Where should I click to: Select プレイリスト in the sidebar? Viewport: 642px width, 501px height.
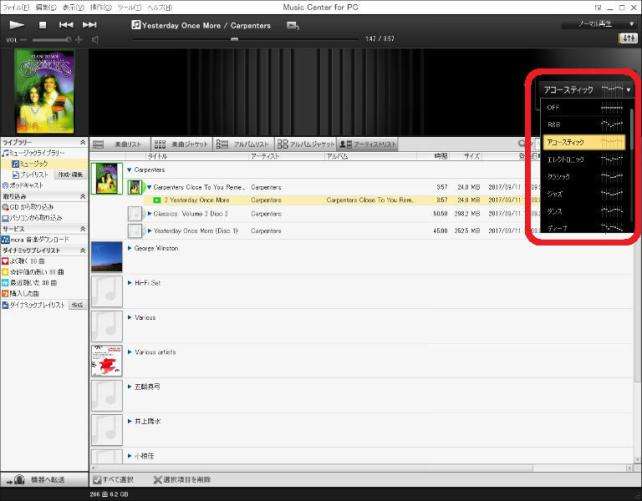pos(30,175)
